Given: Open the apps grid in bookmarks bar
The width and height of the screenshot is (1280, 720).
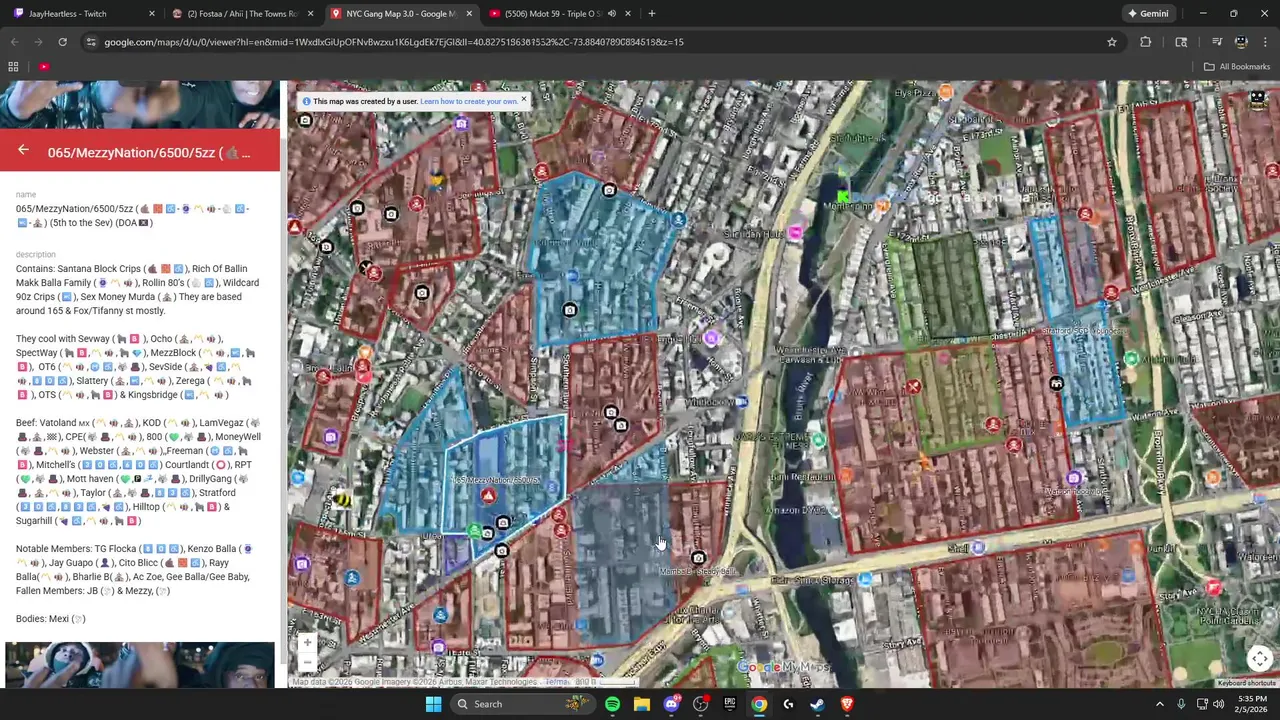Looking at the screenshot, I should (13, 67).
